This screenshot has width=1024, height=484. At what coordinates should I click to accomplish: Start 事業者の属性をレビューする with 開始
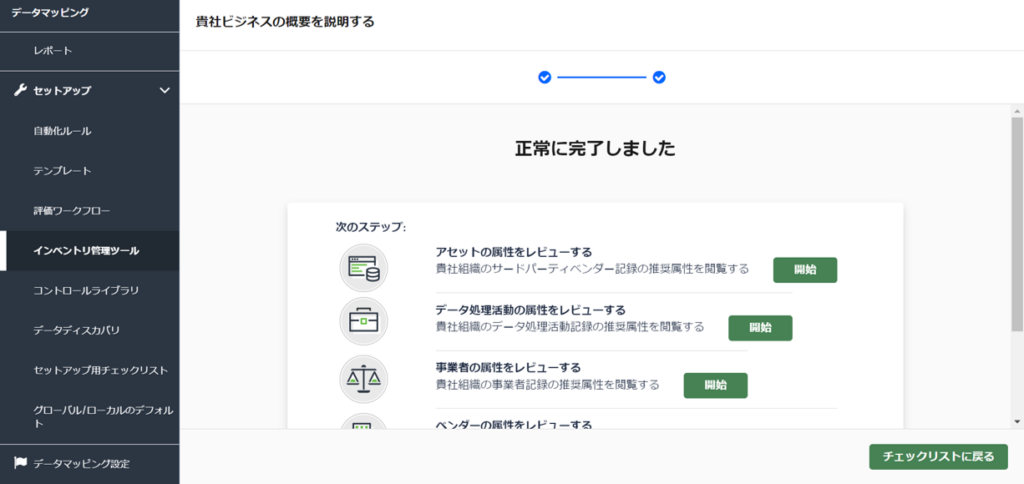pyautogui.click(x=715, y=385)
